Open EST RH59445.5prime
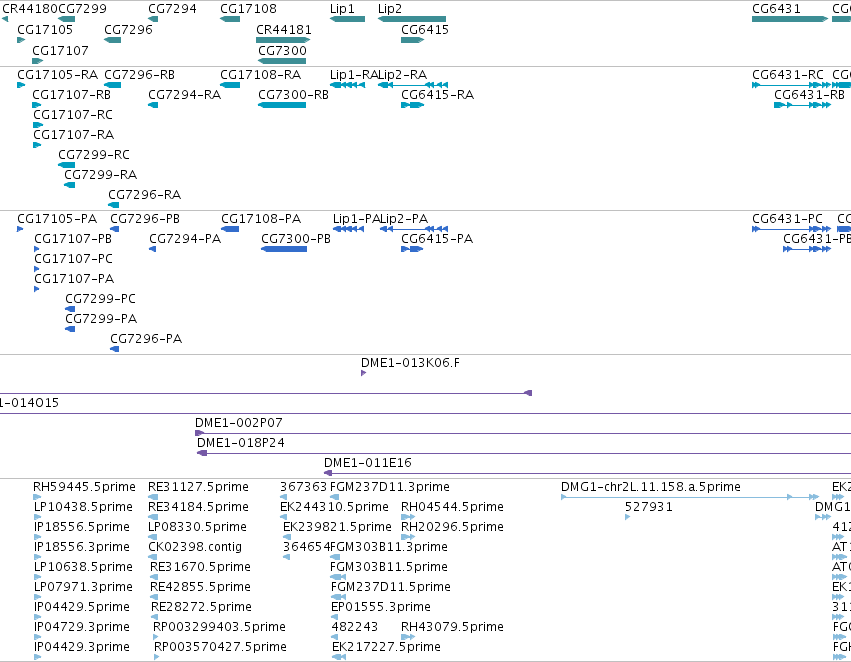The height and width of the screenshot is (662, 851). pos(37,497)
